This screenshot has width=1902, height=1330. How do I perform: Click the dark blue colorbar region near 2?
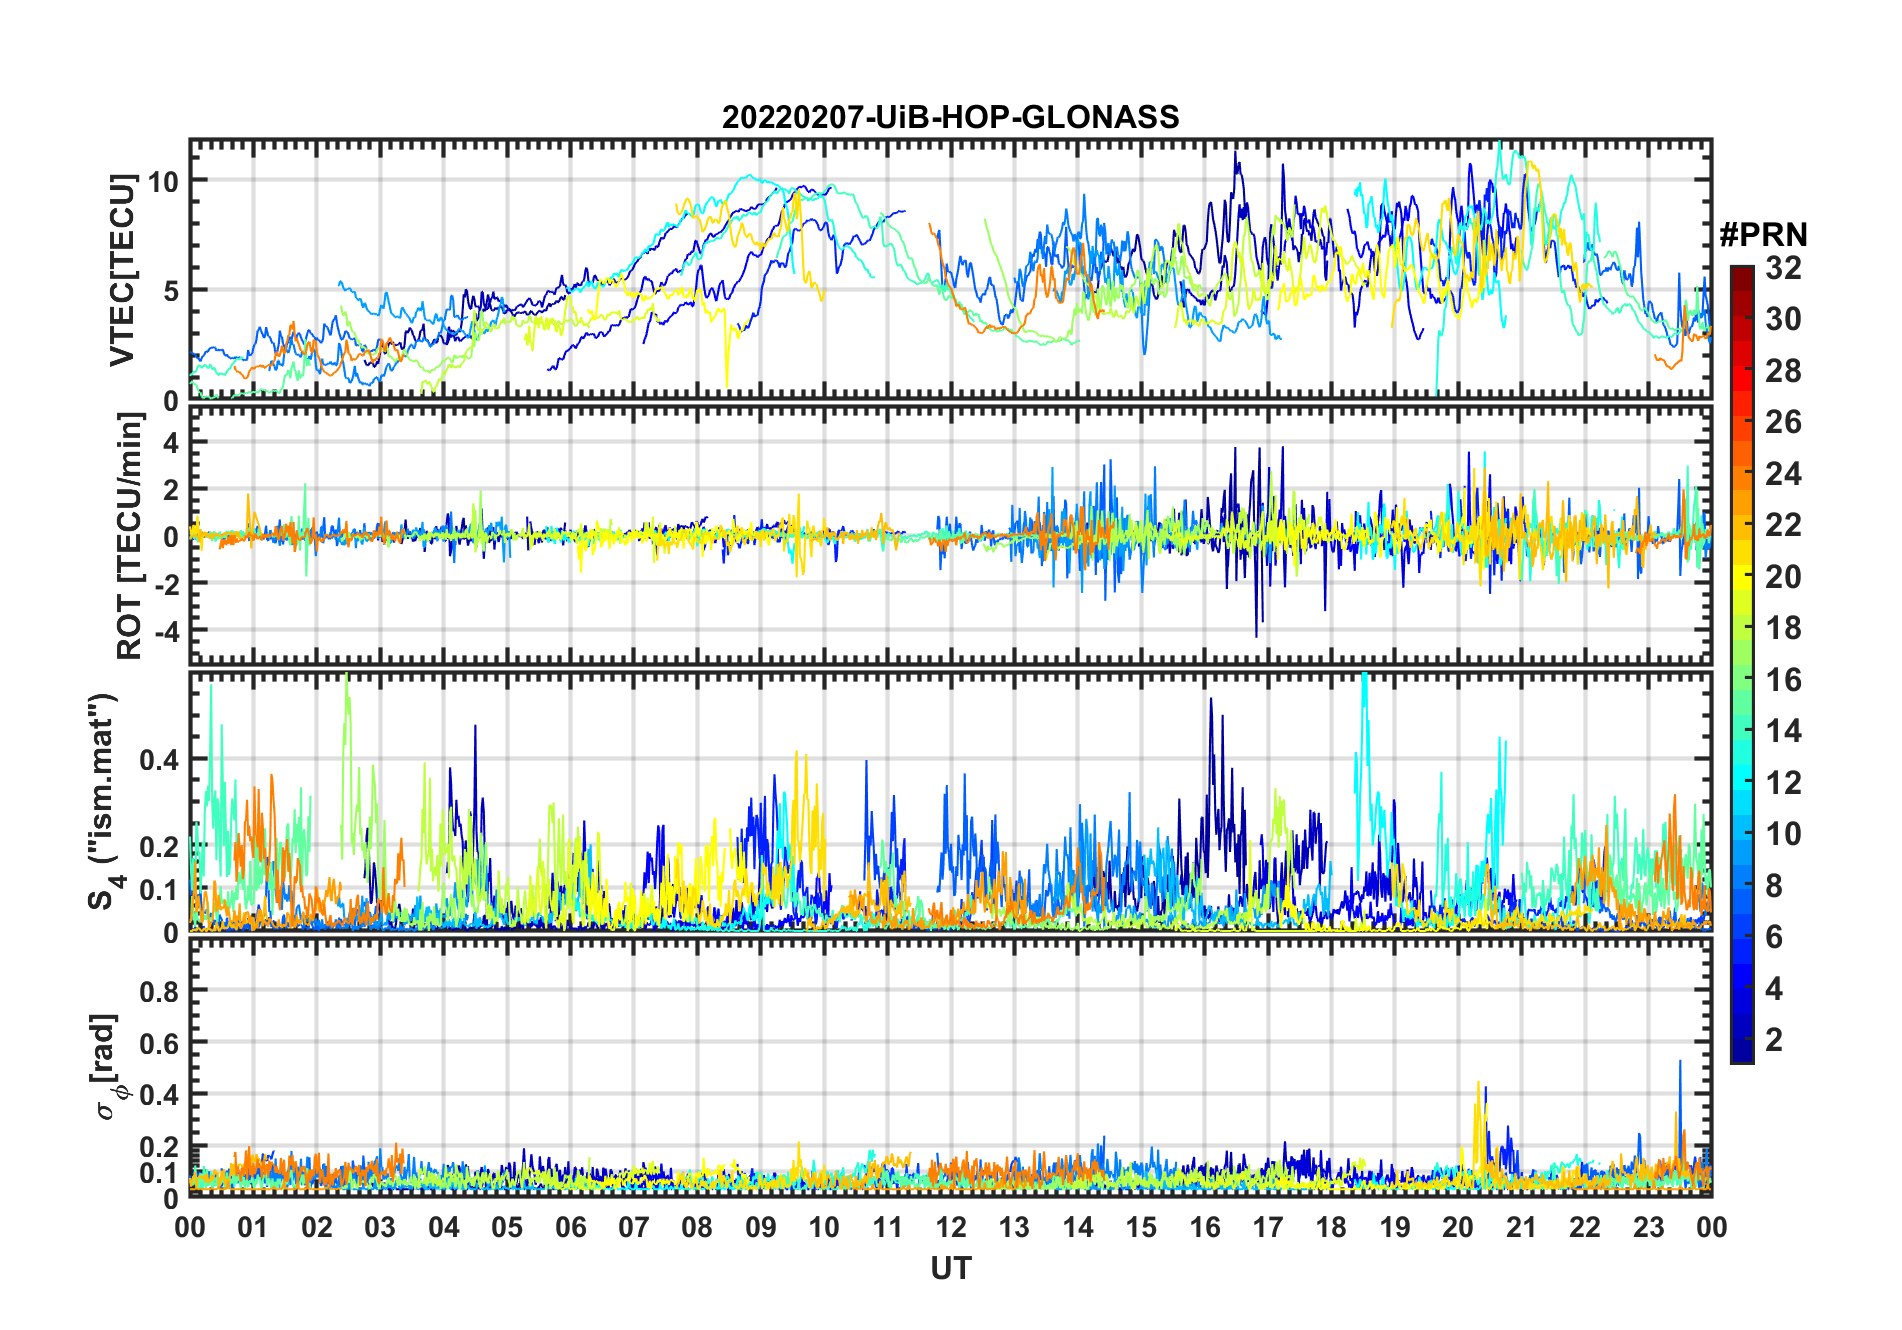(1742, 1039)
